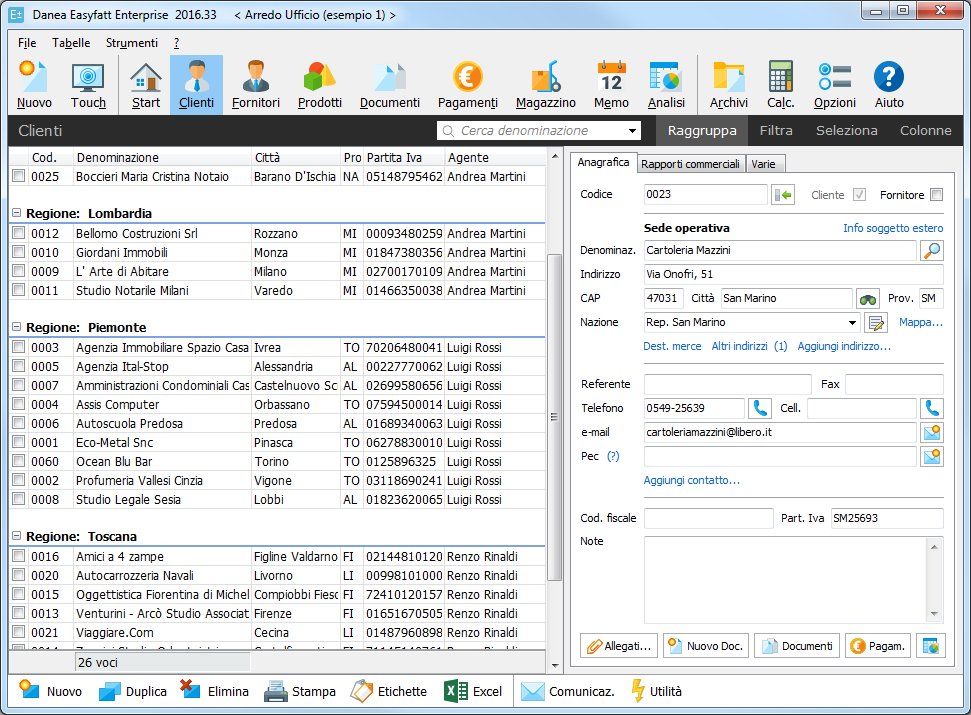Viewport: 971px width, 715px height.
Task: Open the Strumenti menu
Action: 131,43
